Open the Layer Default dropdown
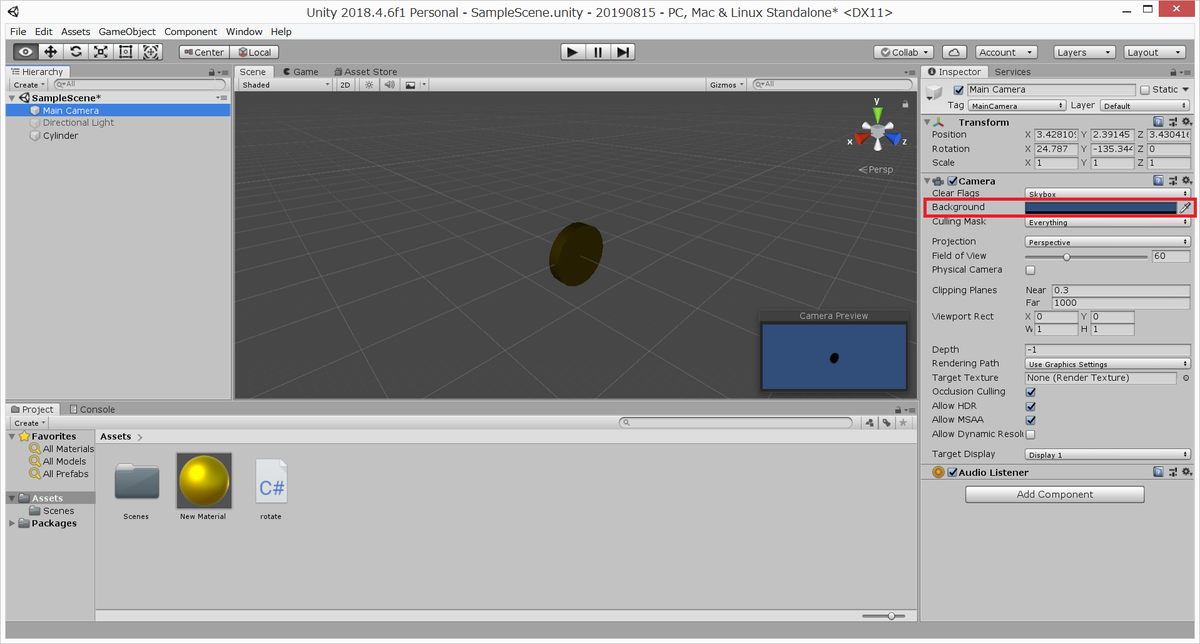The width and height of the screenshot is (1200, 644). pyautogui.click(x=1145, y=106)
